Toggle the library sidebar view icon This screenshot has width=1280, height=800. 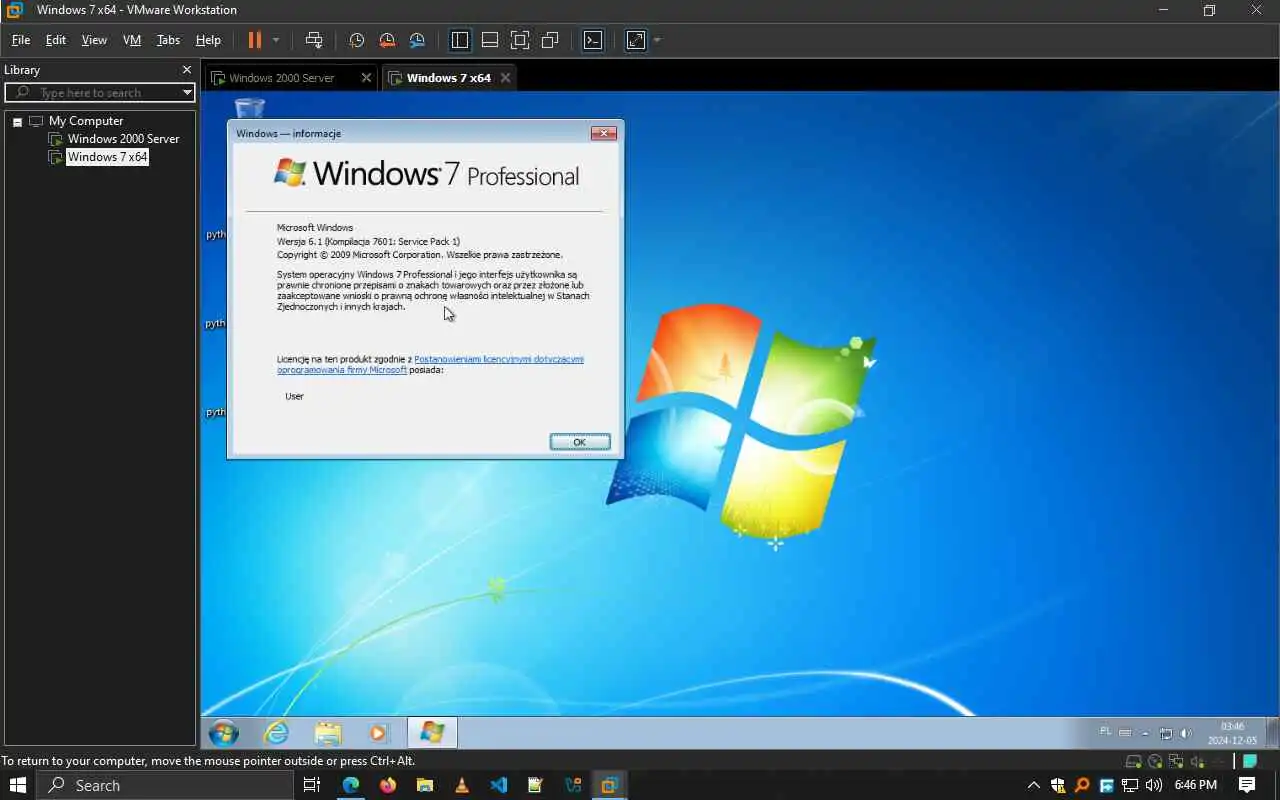460,40
